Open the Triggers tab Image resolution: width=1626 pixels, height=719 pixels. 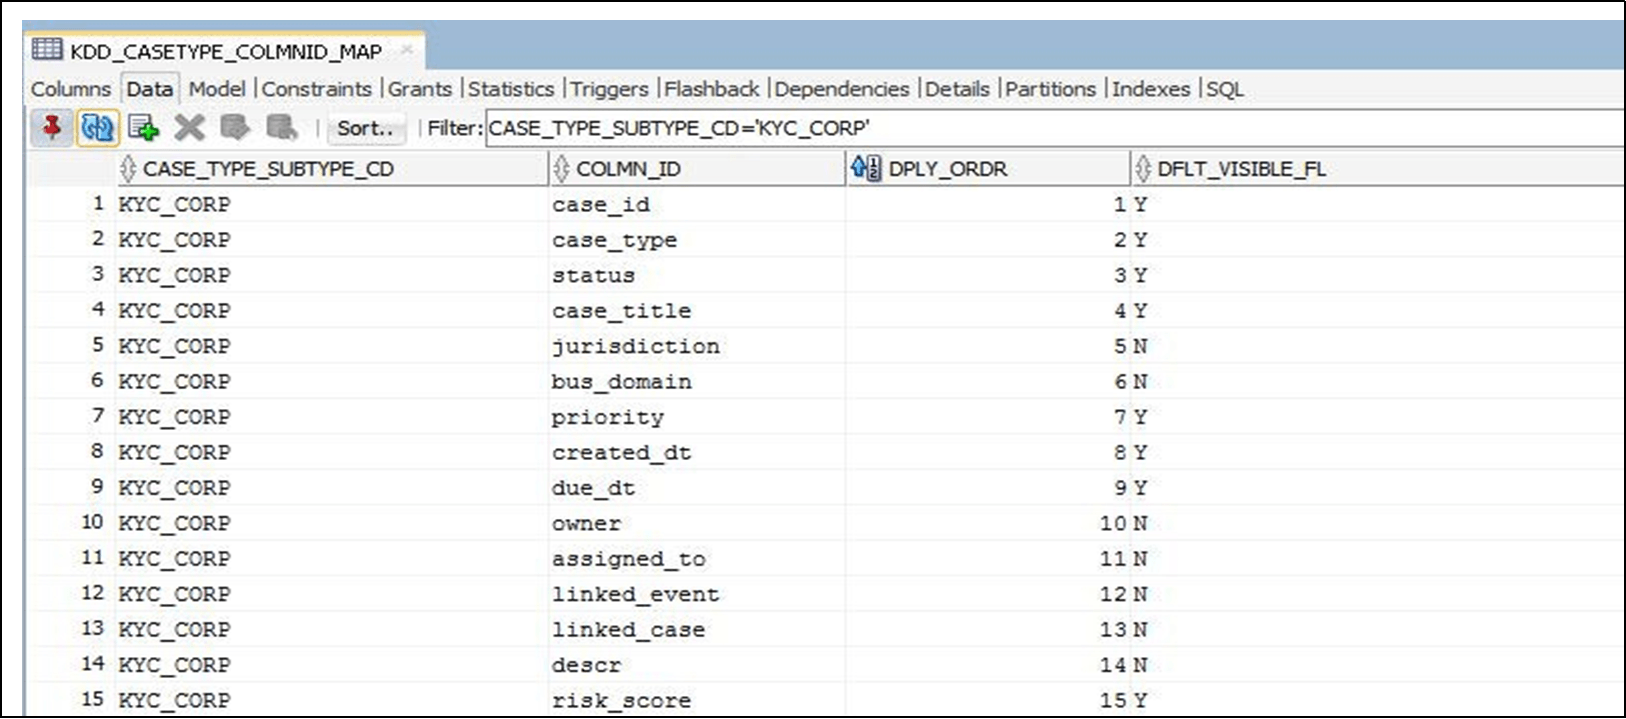[609, 89]
